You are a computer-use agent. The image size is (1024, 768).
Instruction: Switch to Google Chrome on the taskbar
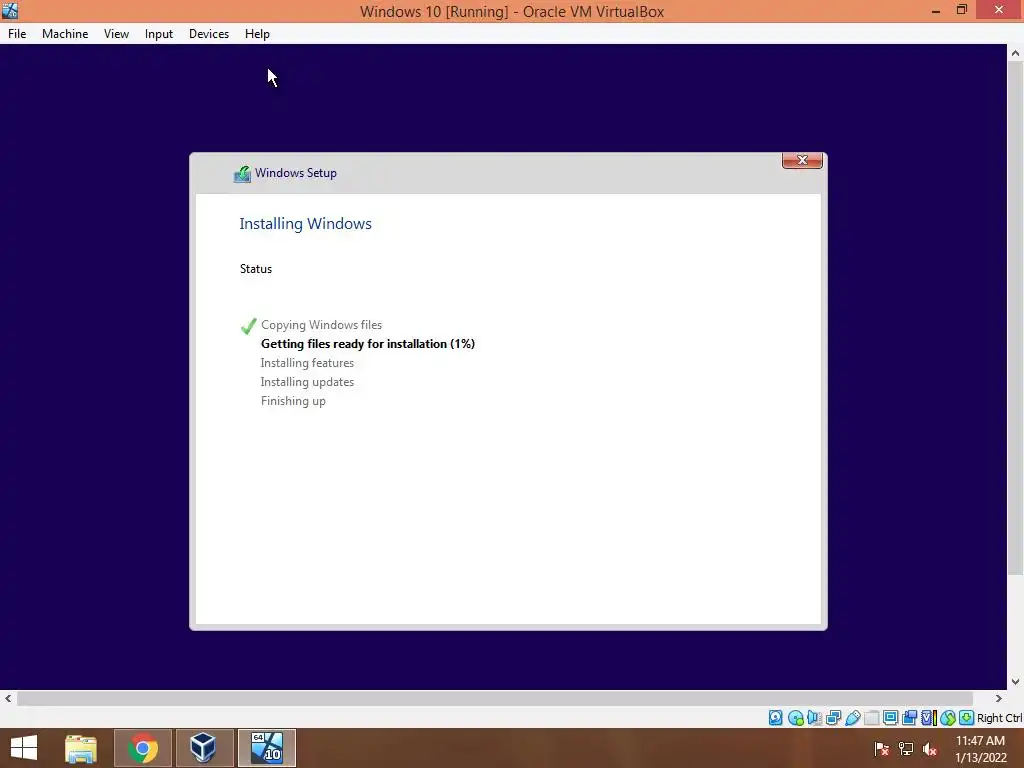pos(143,748)
